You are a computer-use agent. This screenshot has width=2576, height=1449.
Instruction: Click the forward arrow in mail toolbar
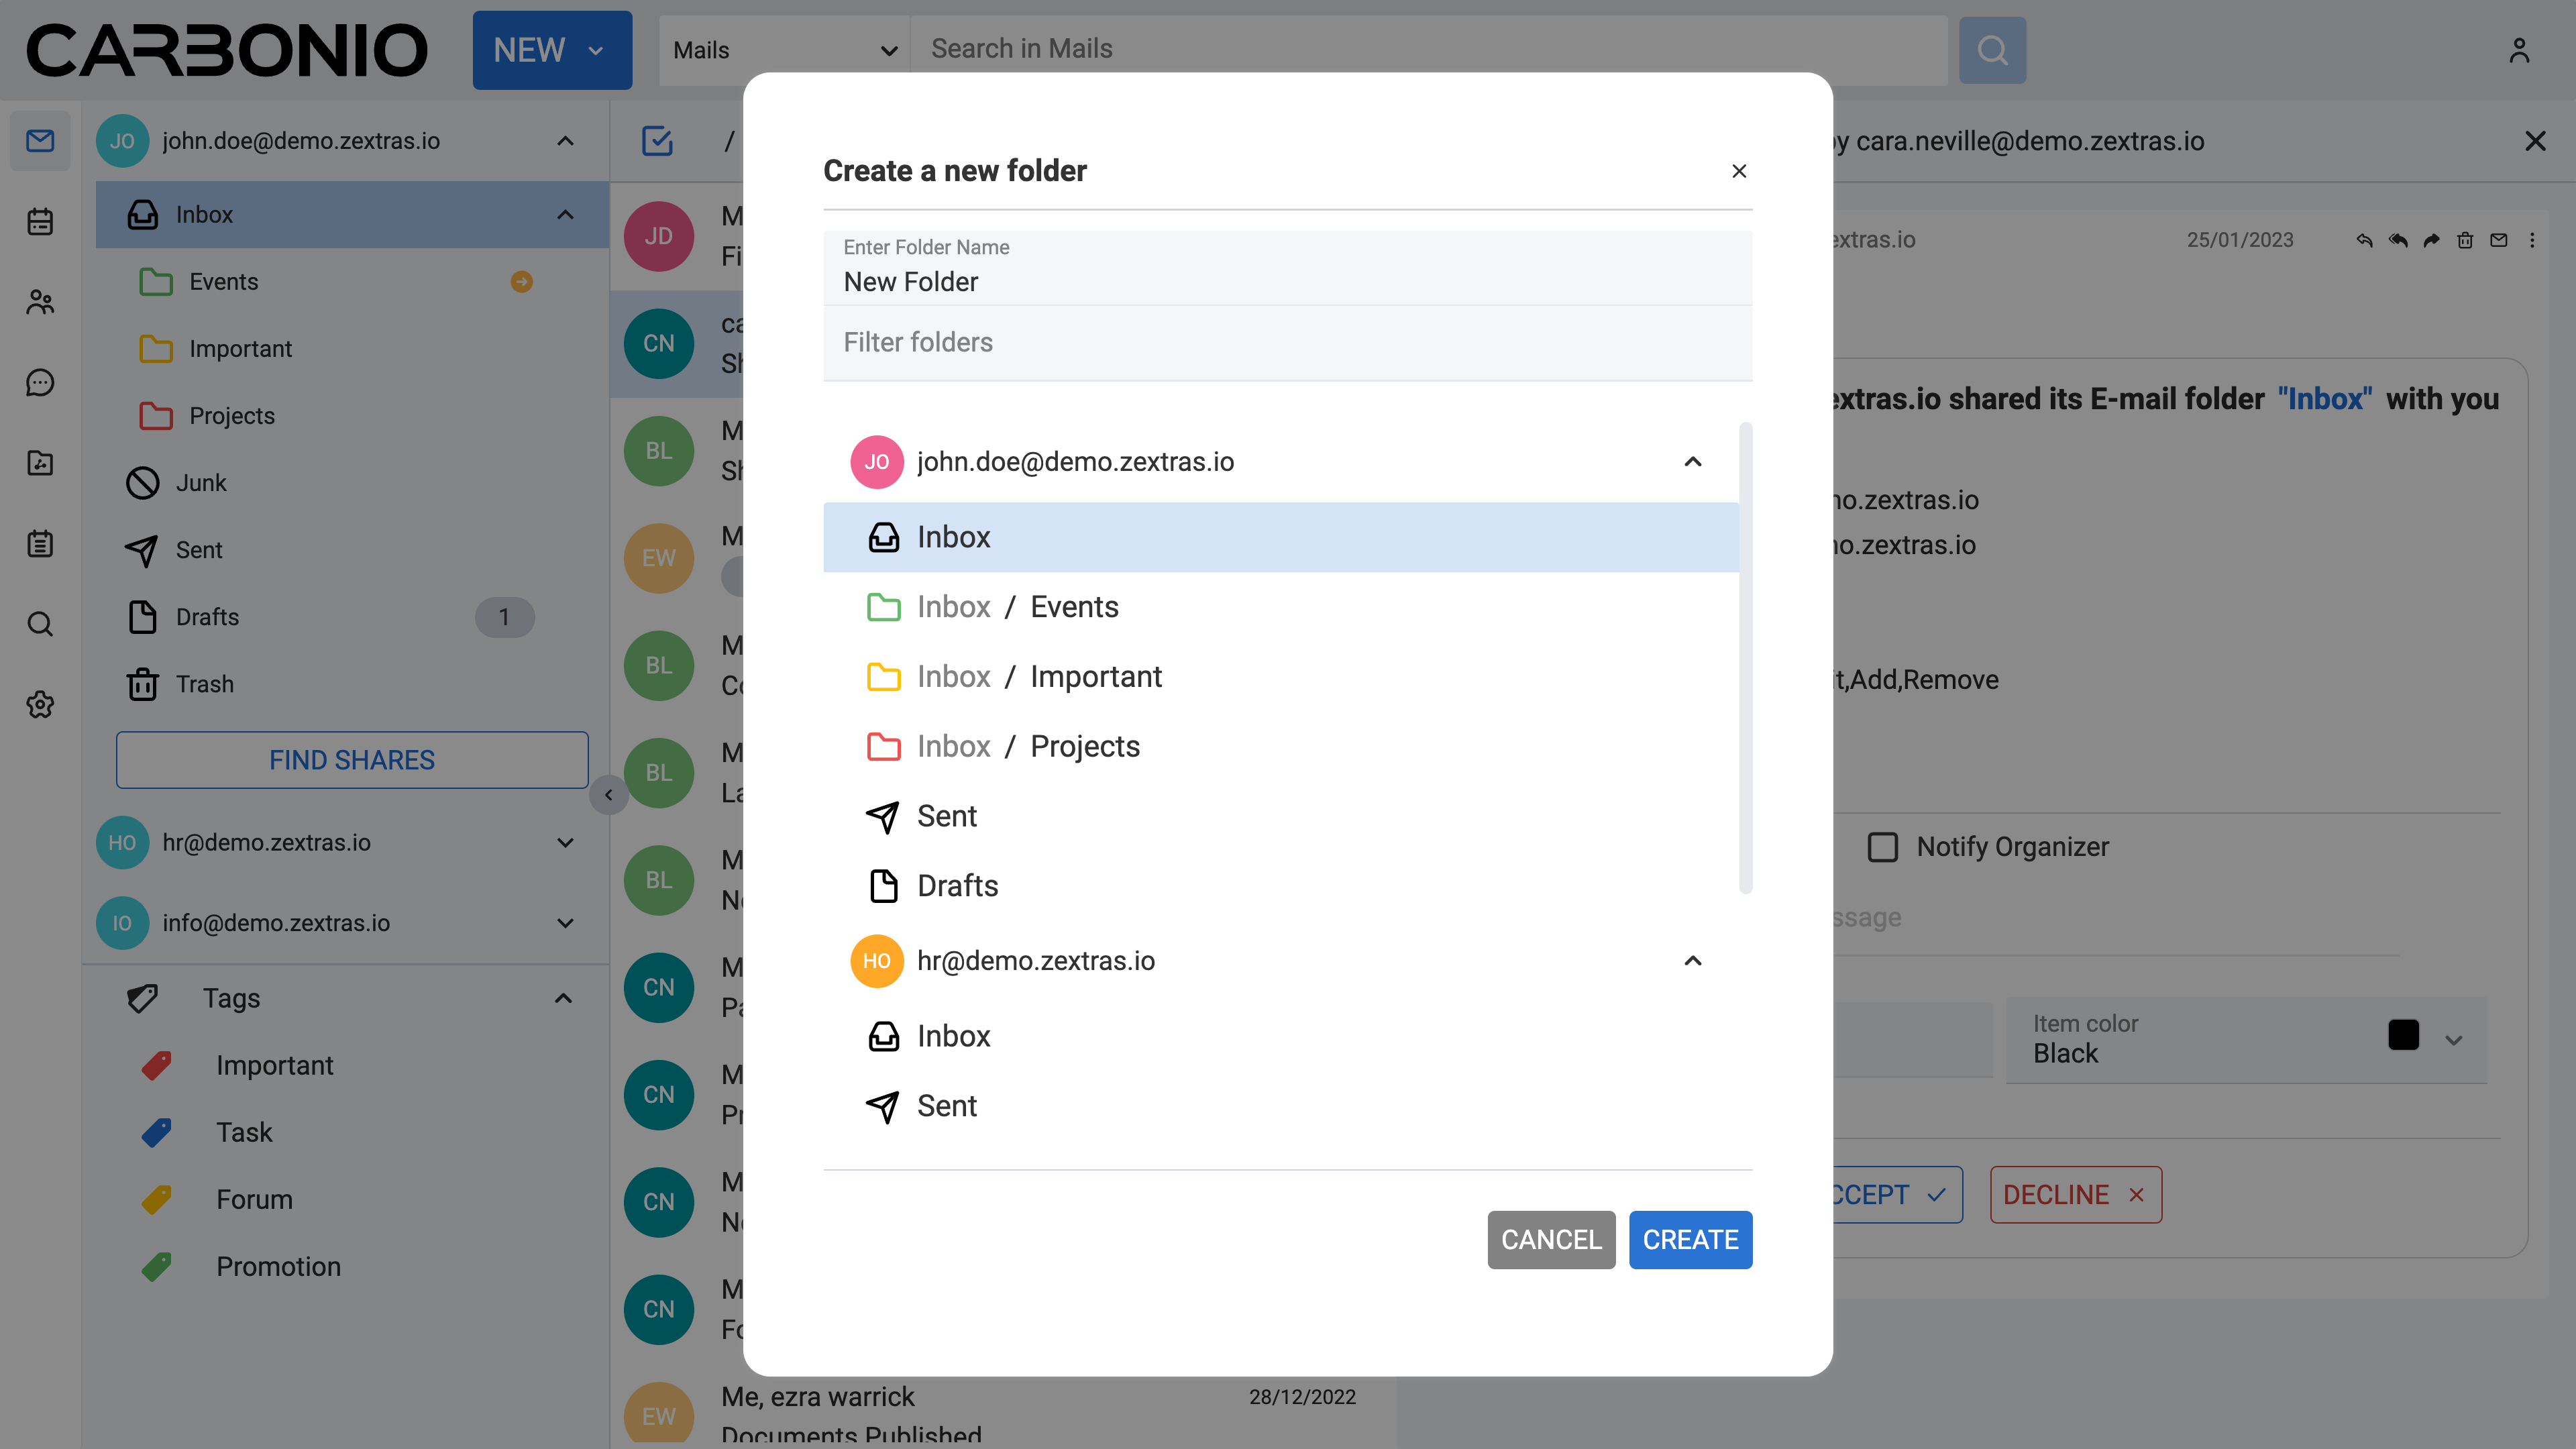(2431, 240)
